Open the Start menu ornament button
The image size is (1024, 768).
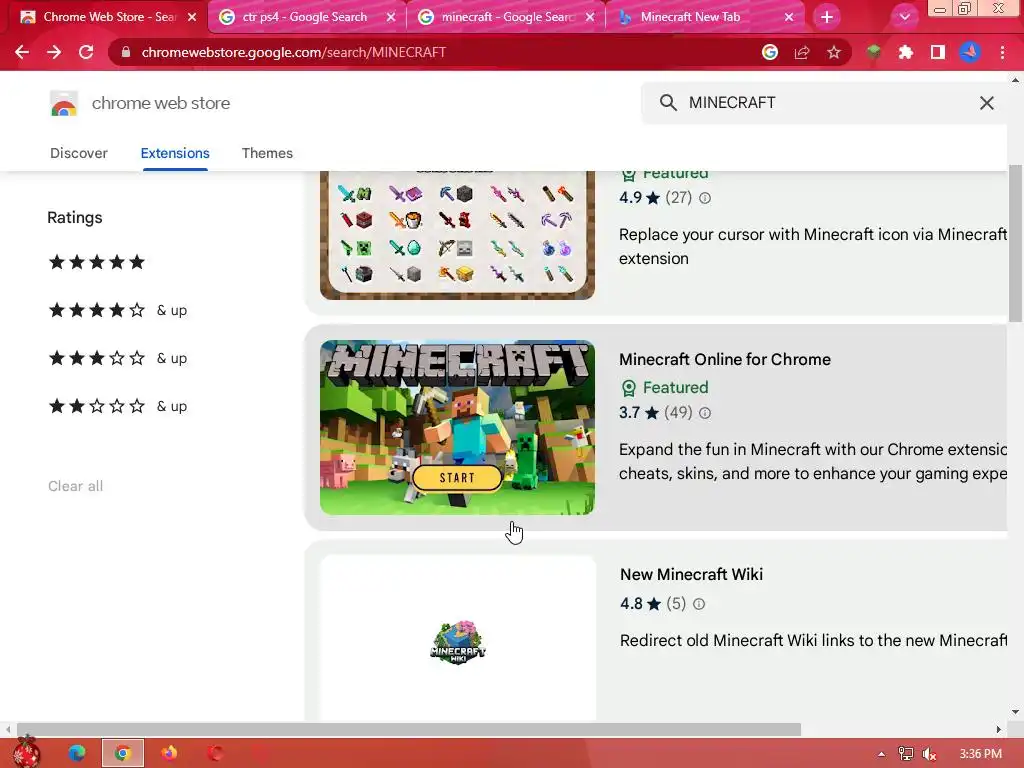(26, 752)
